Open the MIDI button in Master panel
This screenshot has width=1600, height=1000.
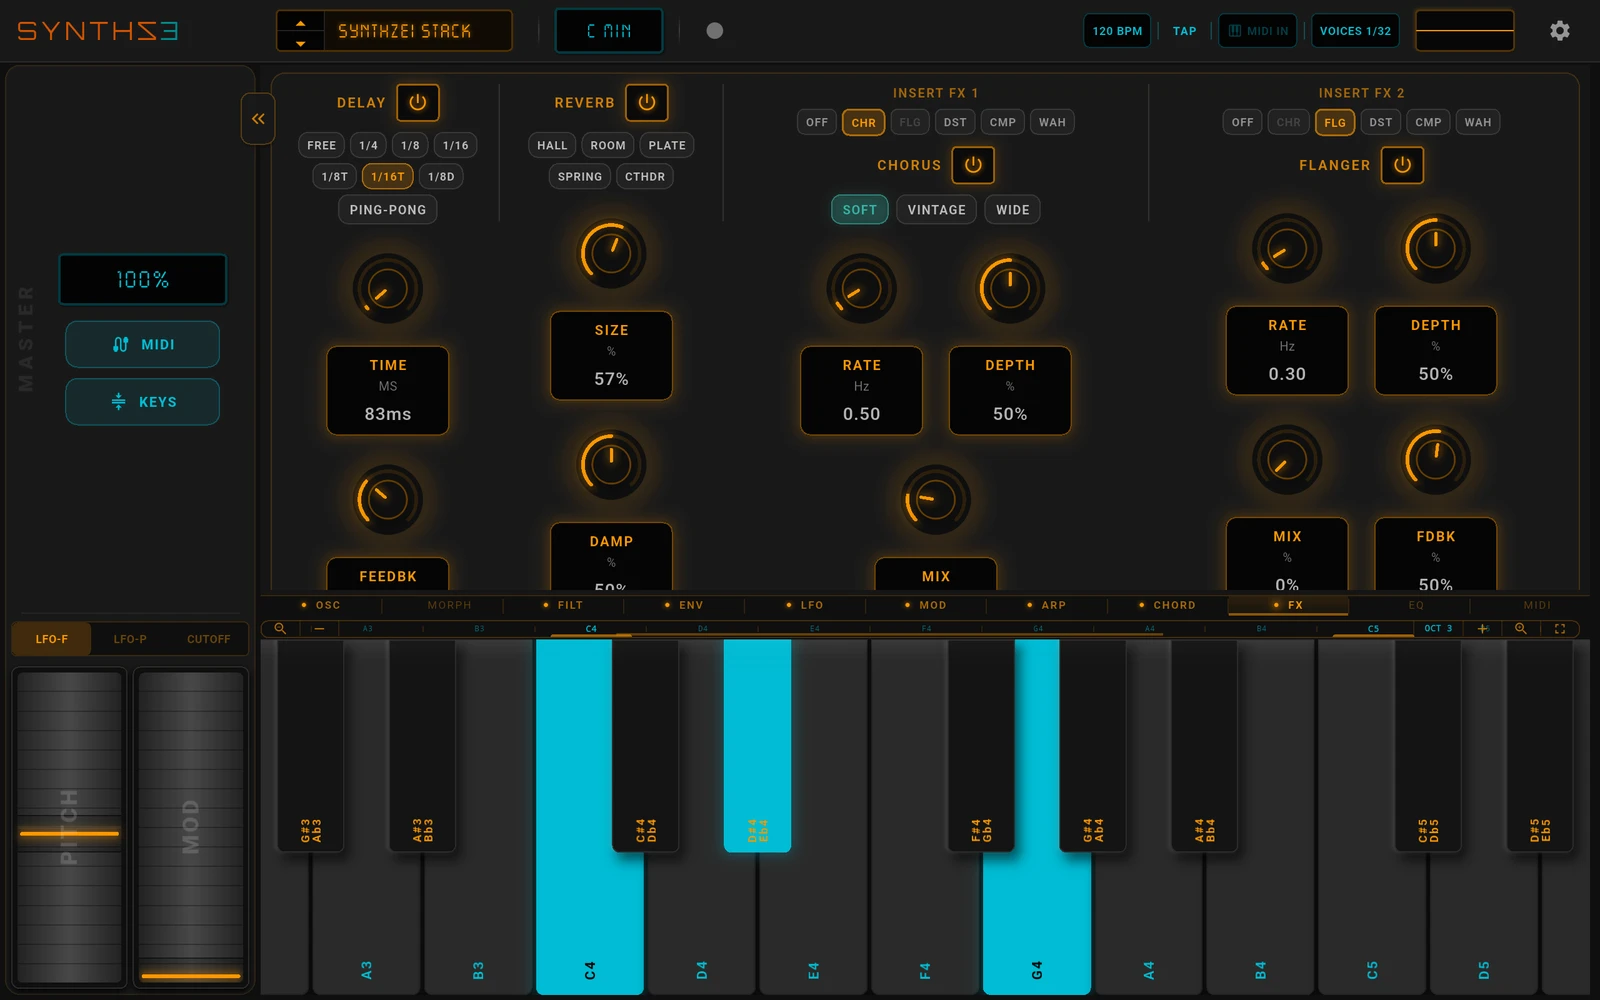tap(143, 344)
